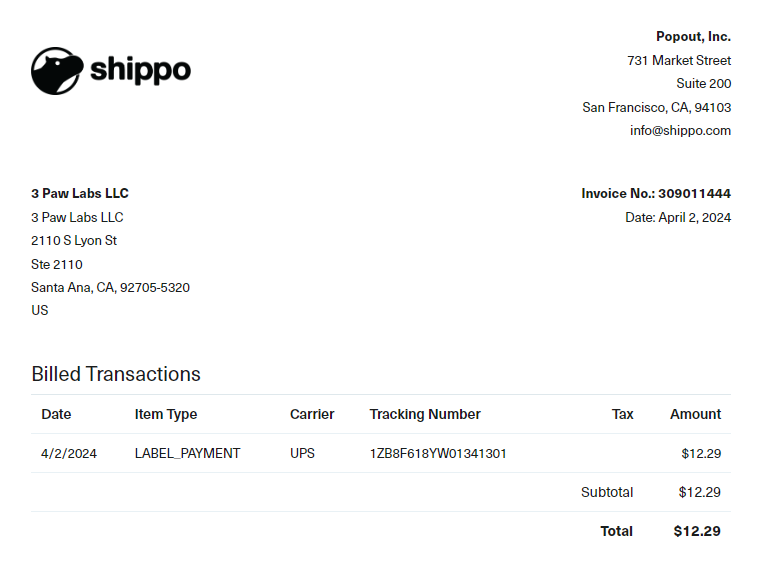This screenshot has width=773, height=583.
Task: Click the Shippo hippo logo icon
Action: 57,71
